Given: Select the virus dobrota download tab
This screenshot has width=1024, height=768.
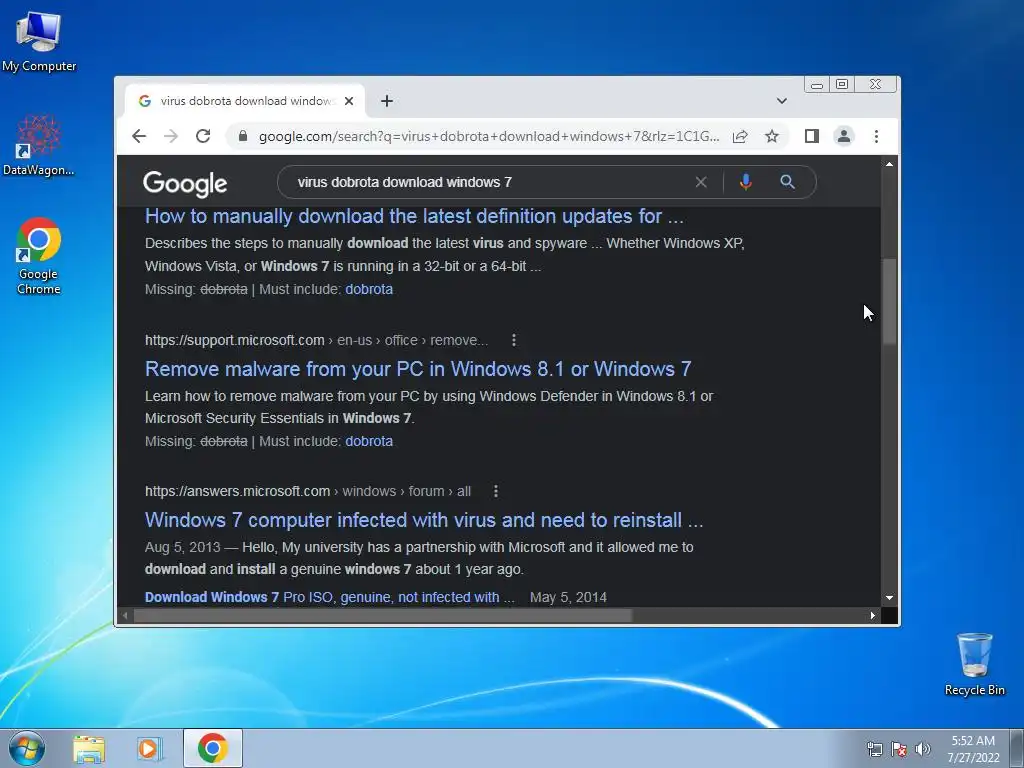Looking at the screenshot, I should click(245, 101).
